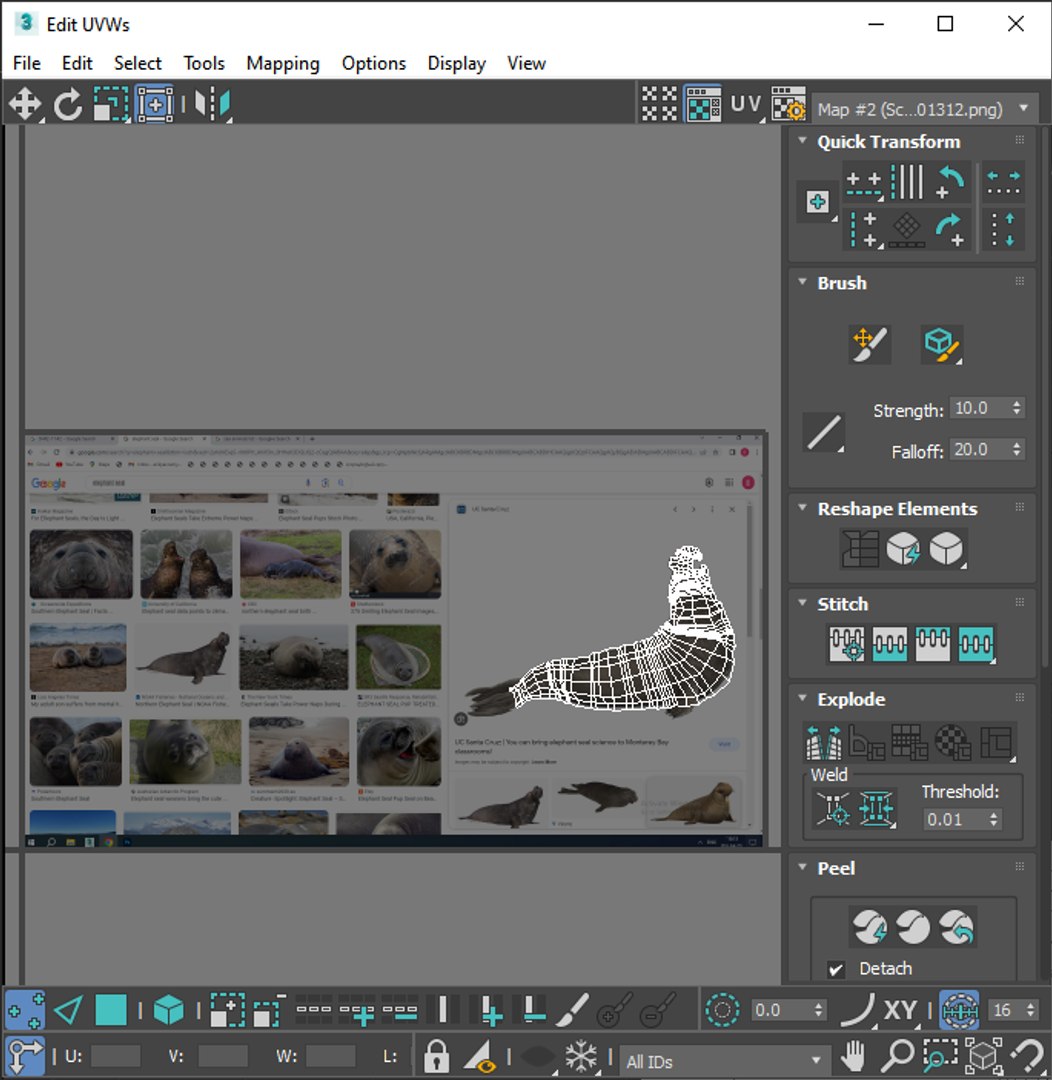
Task: Collapse the Brush rollout
Action: (x=802, y=282)
